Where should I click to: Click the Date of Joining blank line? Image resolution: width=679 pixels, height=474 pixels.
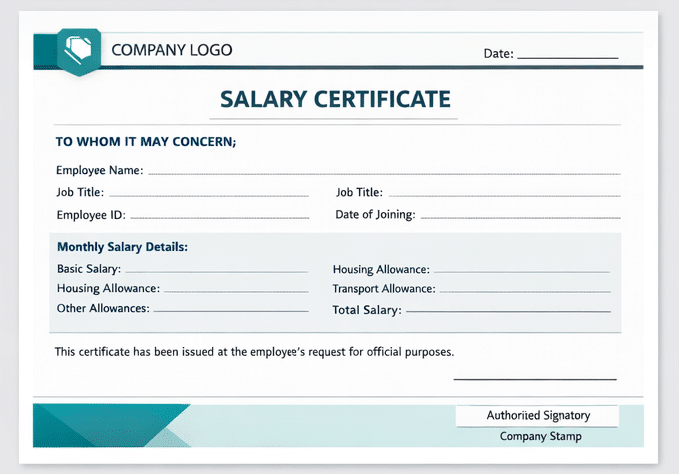(521, 218)
